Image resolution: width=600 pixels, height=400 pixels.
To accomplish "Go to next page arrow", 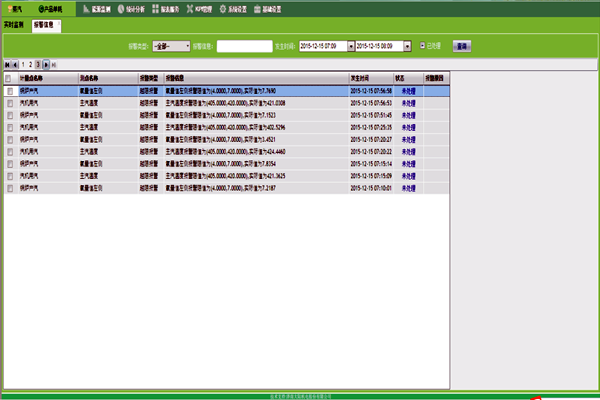I will 45,63.
